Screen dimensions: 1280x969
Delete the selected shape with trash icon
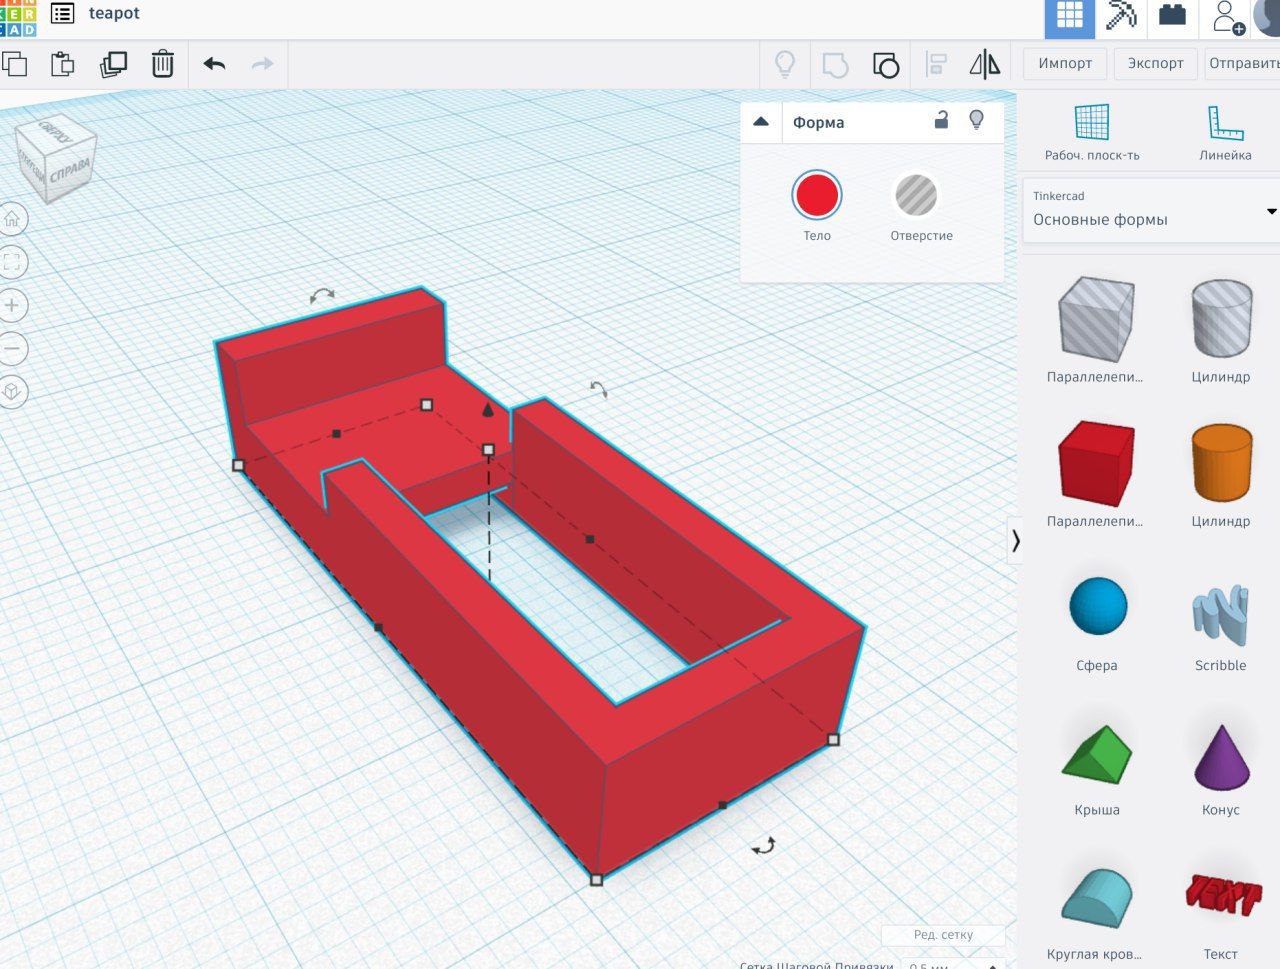pos(162,64)
